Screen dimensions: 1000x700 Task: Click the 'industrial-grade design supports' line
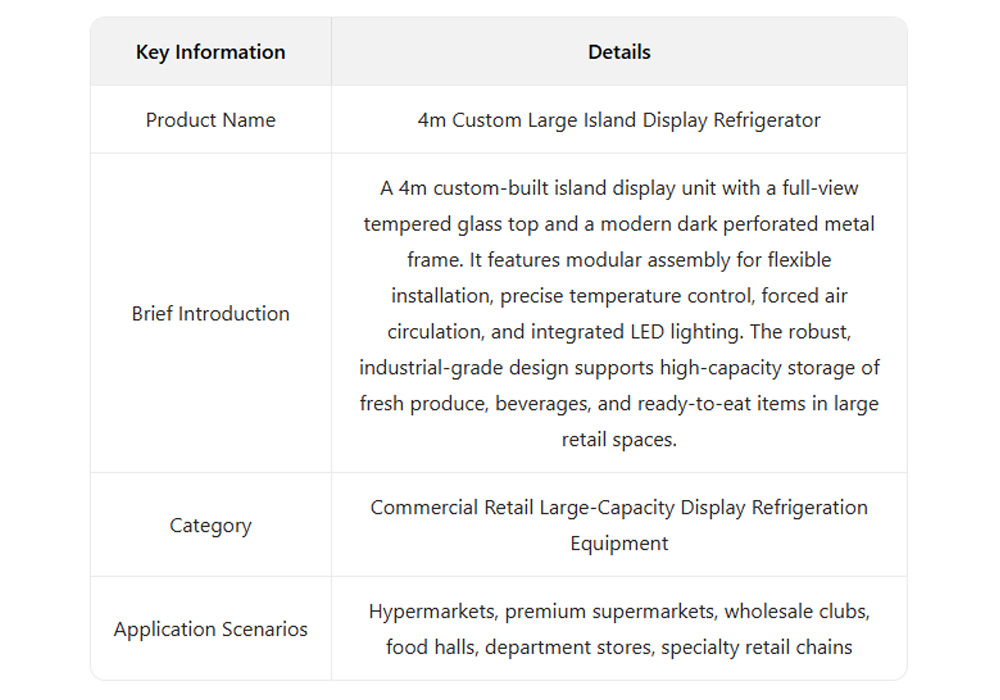(619, 367)
